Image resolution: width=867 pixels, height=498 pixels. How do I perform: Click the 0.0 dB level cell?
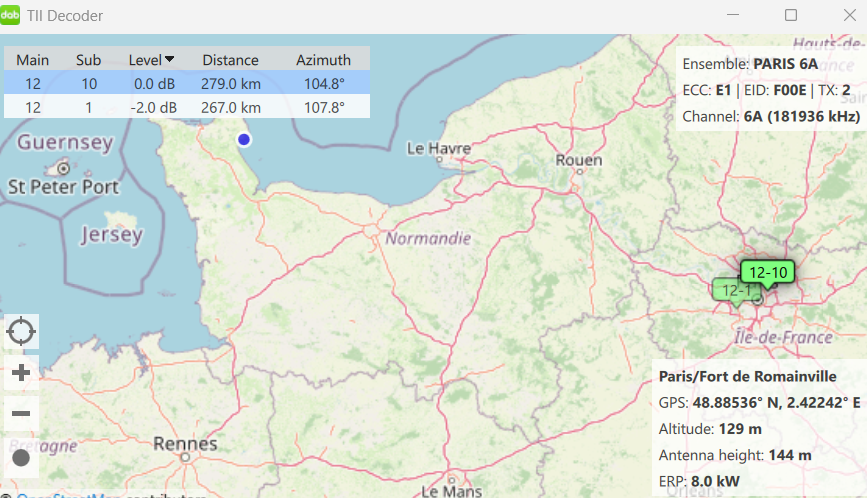click(x=154, y=84)
